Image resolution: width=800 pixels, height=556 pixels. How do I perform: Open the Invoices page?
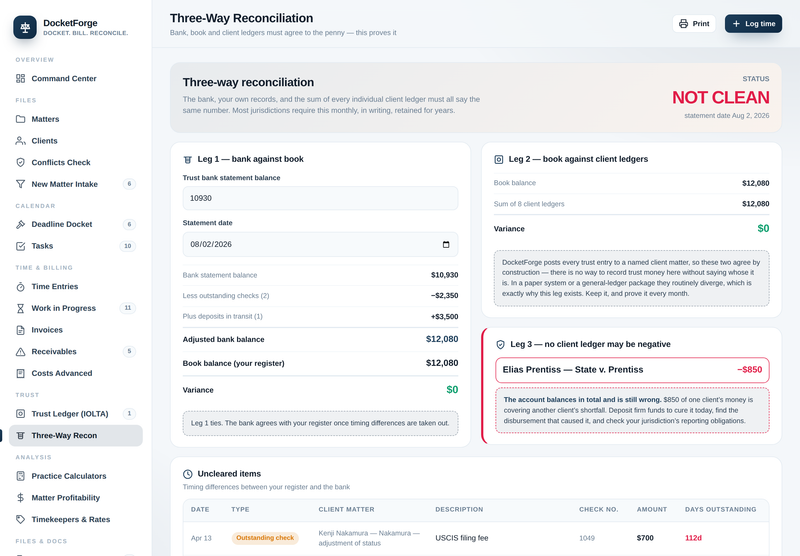coord(76,330)
